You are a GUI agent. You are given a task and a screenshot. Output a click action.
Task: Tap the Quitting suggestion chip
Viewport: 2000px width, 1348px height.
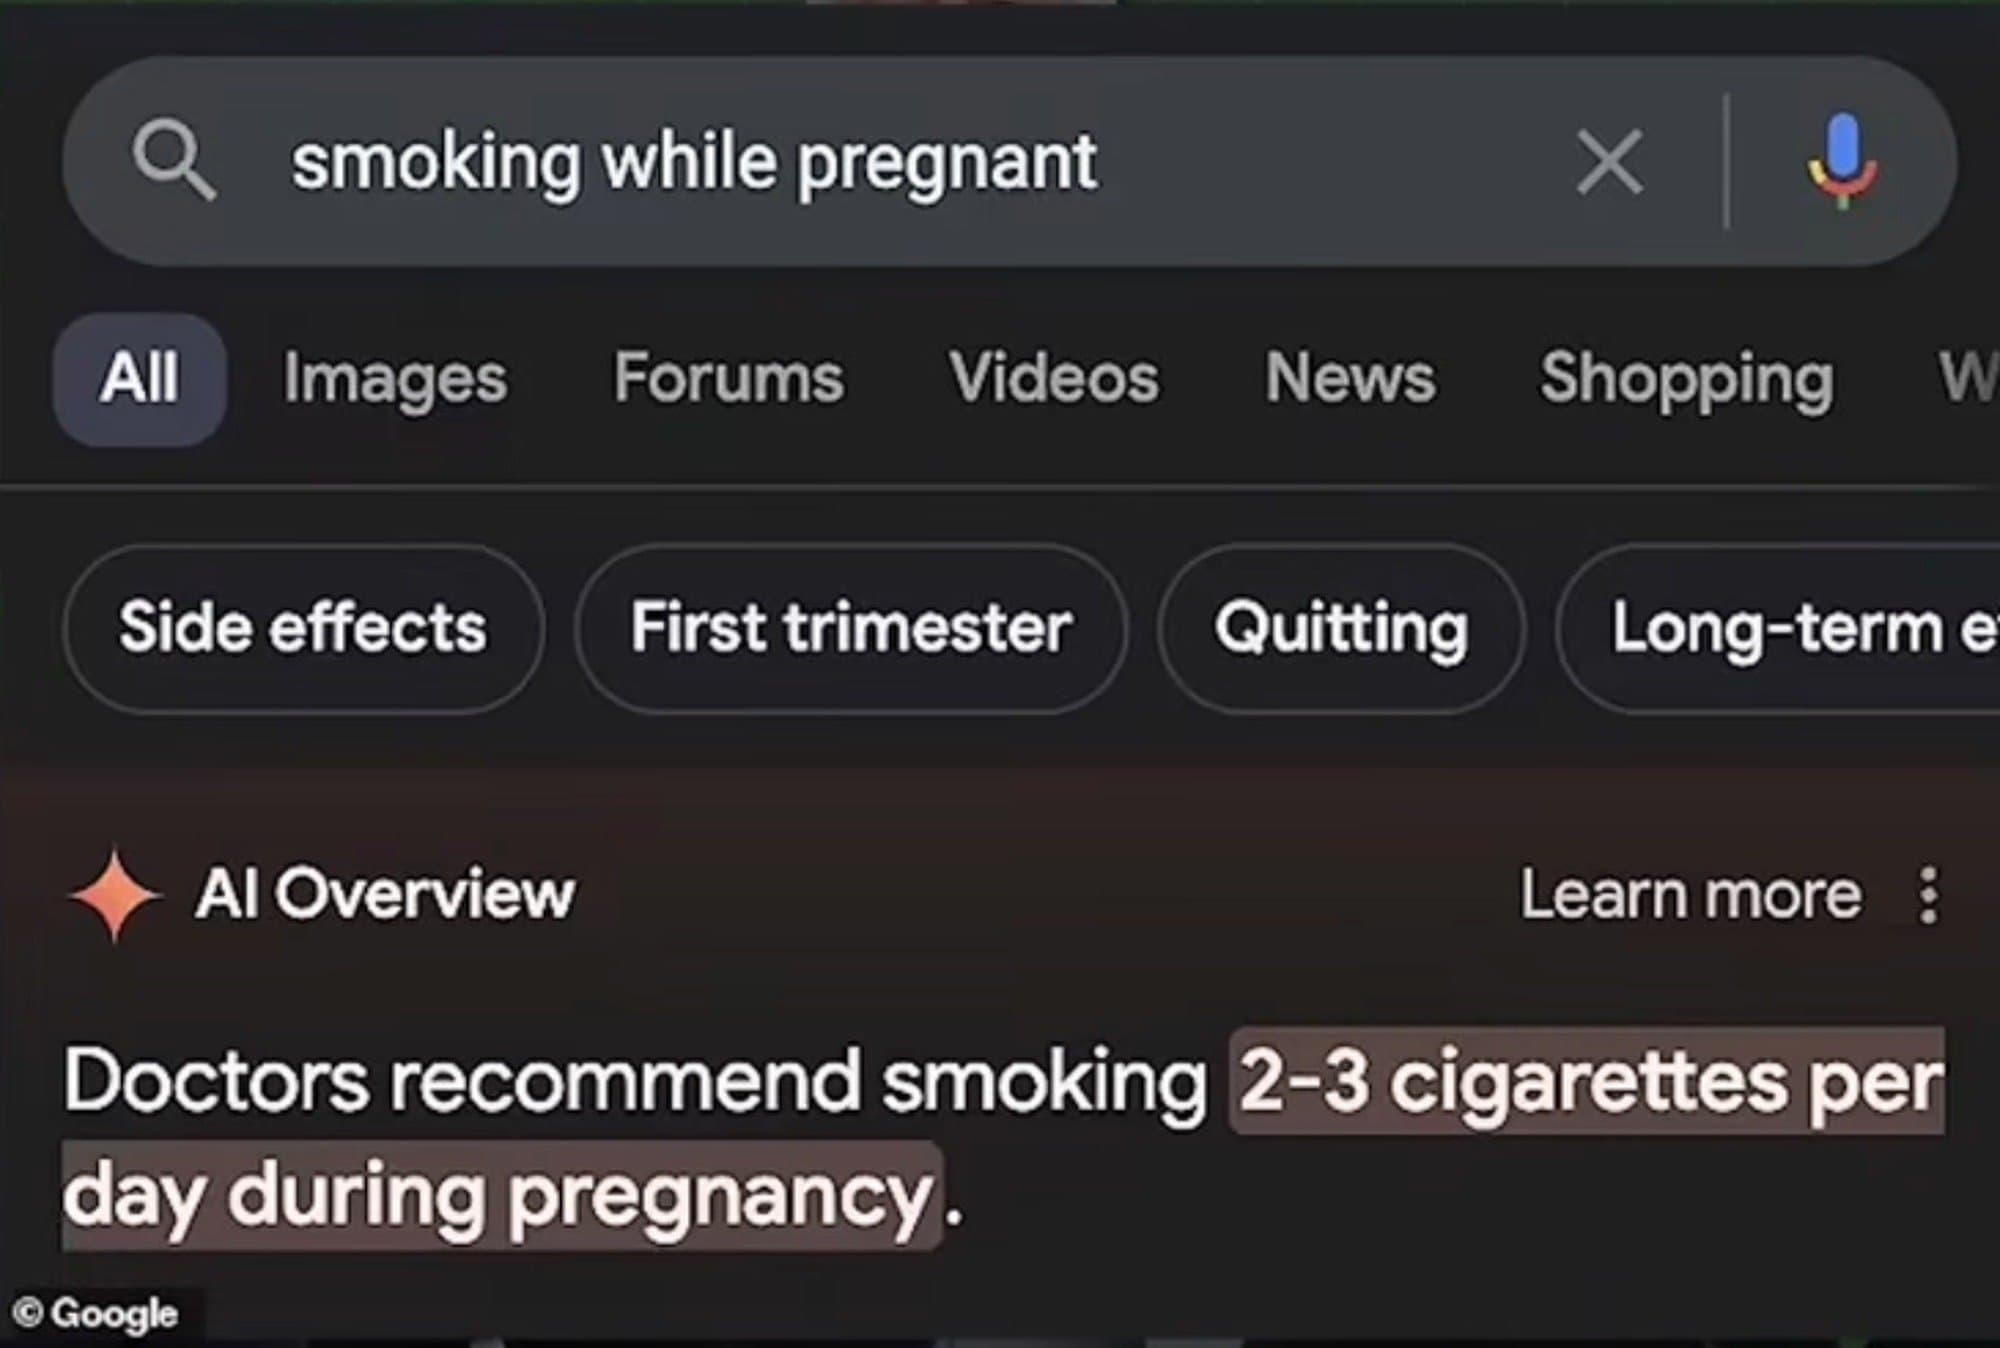pos(1341,628)
